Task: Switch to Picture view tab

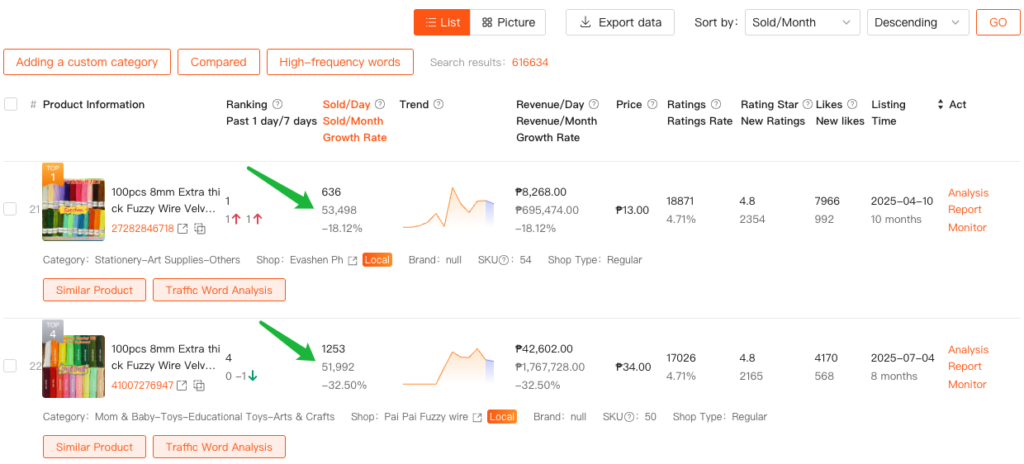Action: coord(508,22)
